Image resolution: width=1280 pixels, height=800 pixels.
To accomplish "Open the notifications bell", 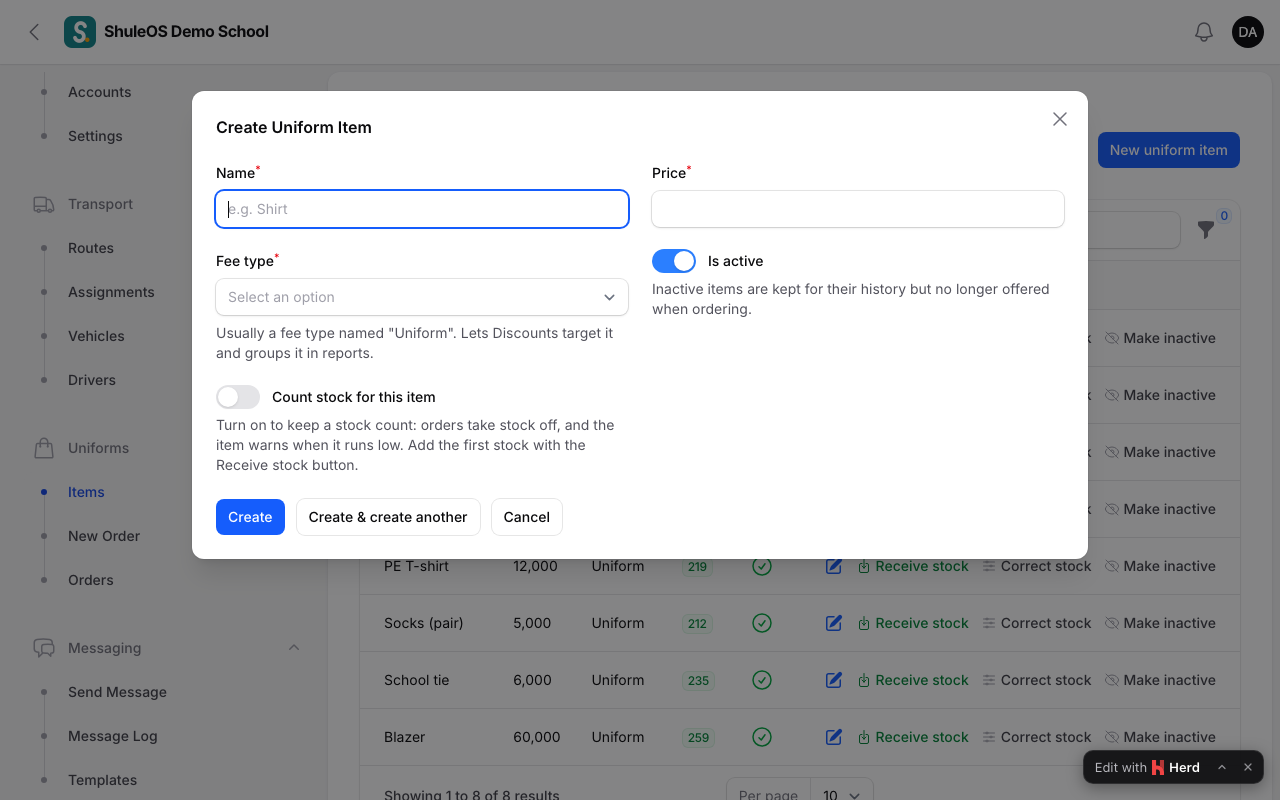I will point(1204,32).
